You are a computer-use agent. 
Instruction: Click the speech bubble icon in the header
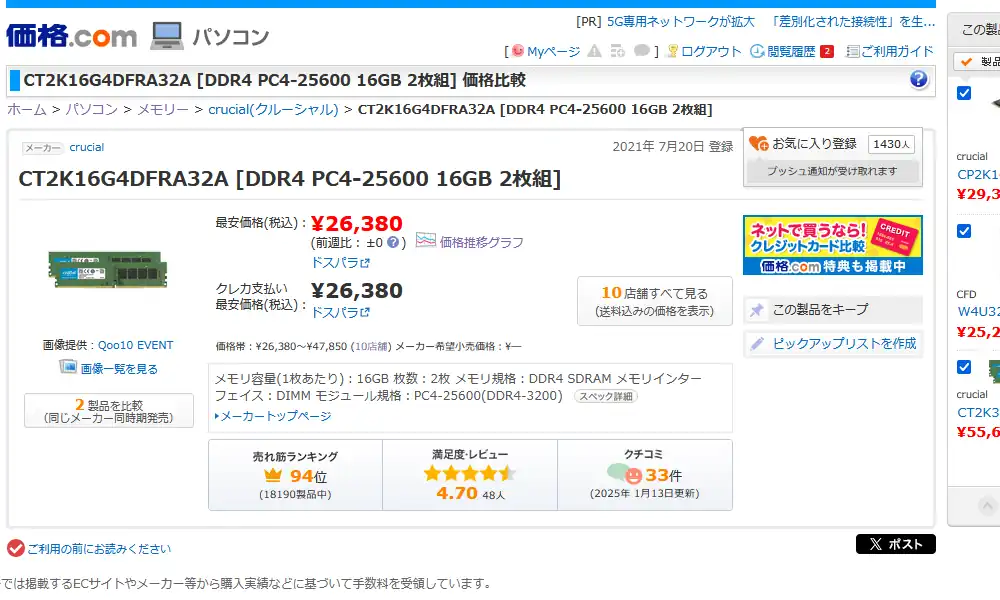(641, 51)
